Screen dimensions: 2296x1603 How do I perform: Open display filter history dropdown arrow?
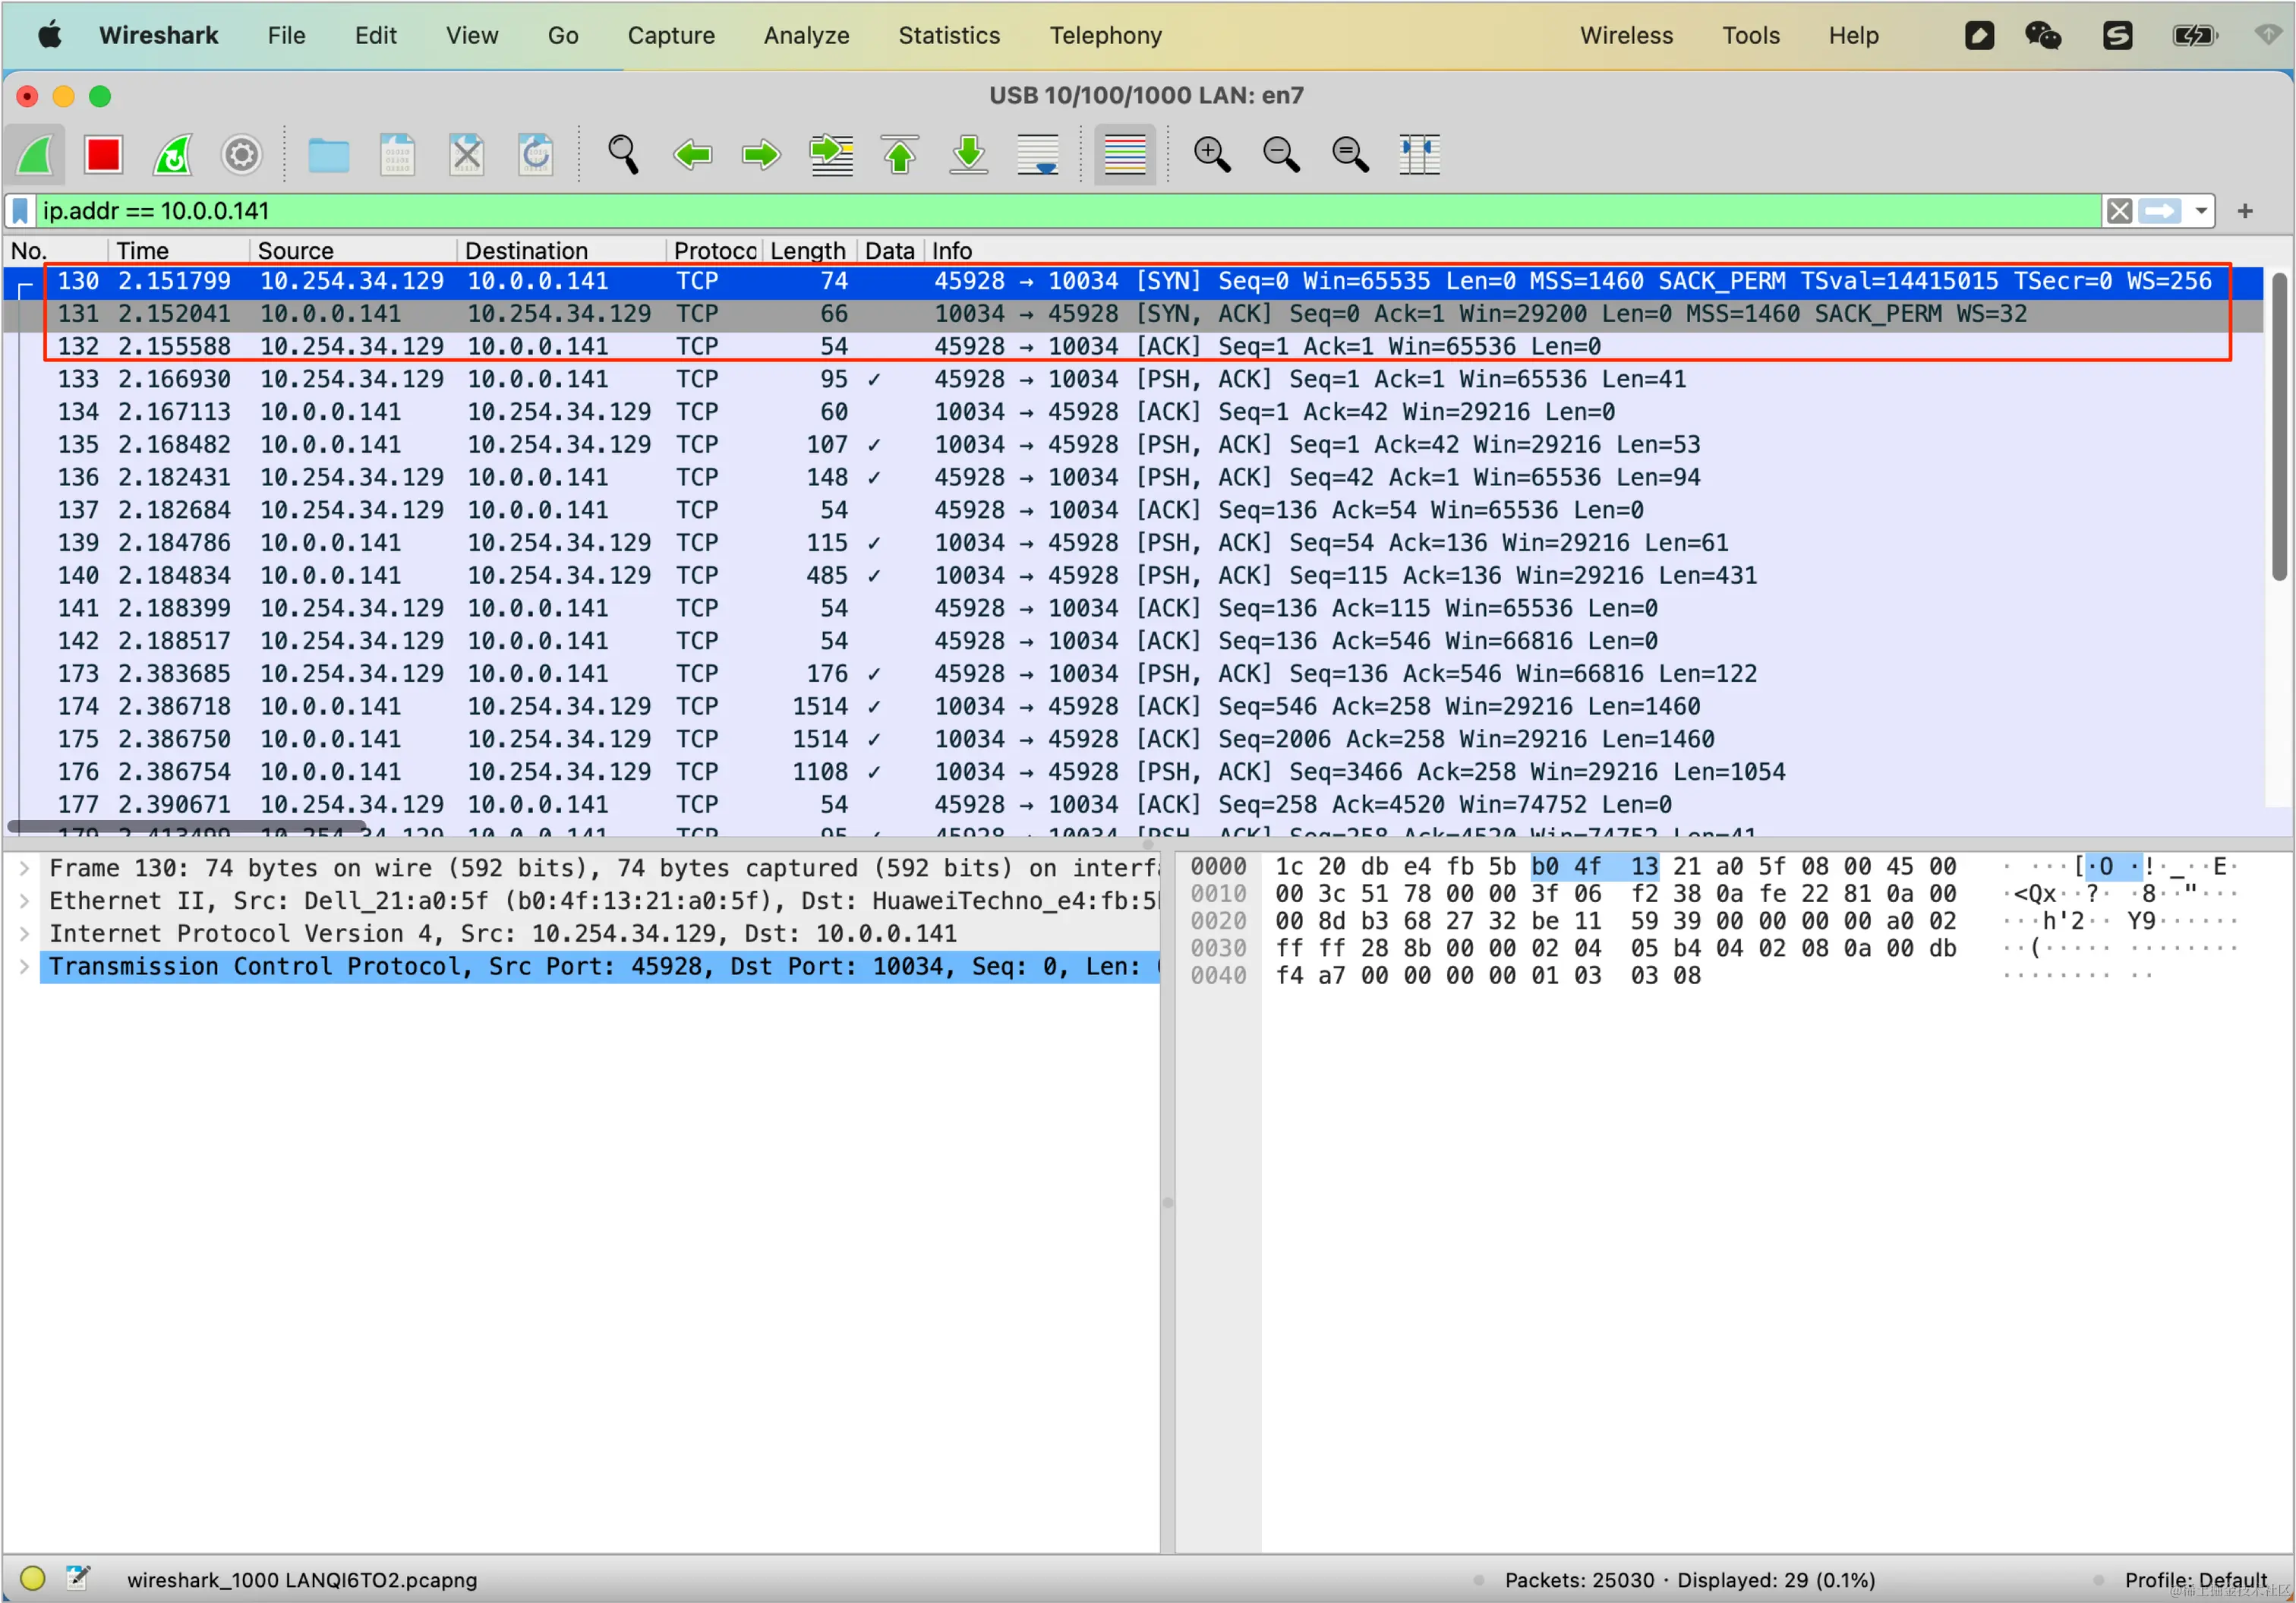point(2201,211)
